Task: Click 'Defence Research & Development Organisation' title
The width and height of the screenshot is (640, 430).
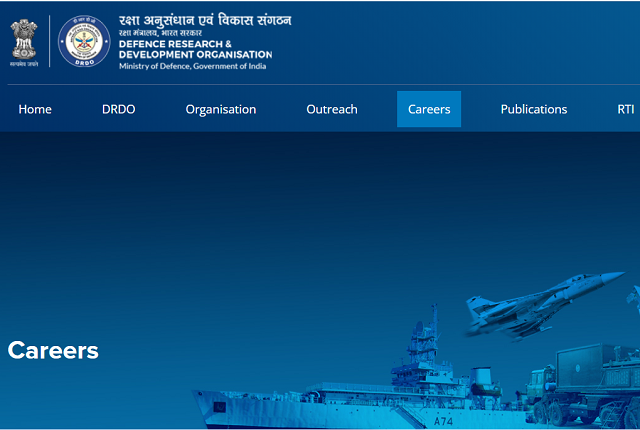Action: tap(194, 49)
